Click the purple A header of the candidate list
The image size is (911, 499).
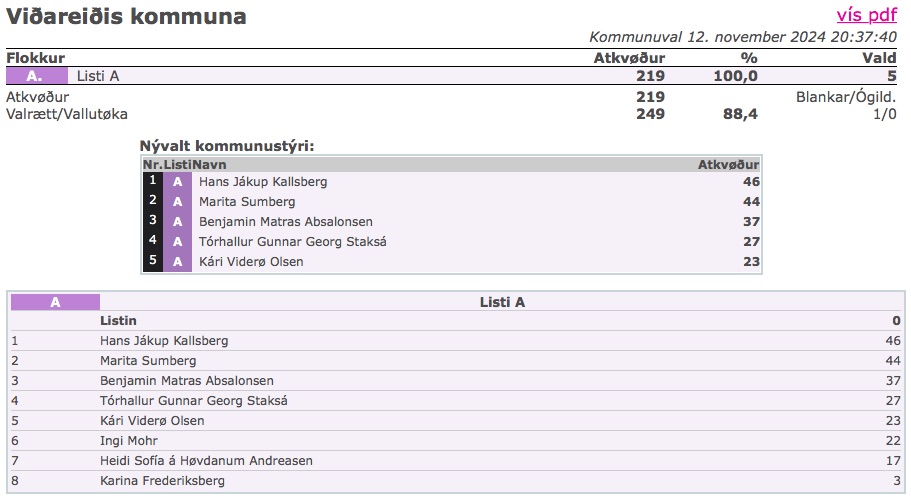pos(55,302)
